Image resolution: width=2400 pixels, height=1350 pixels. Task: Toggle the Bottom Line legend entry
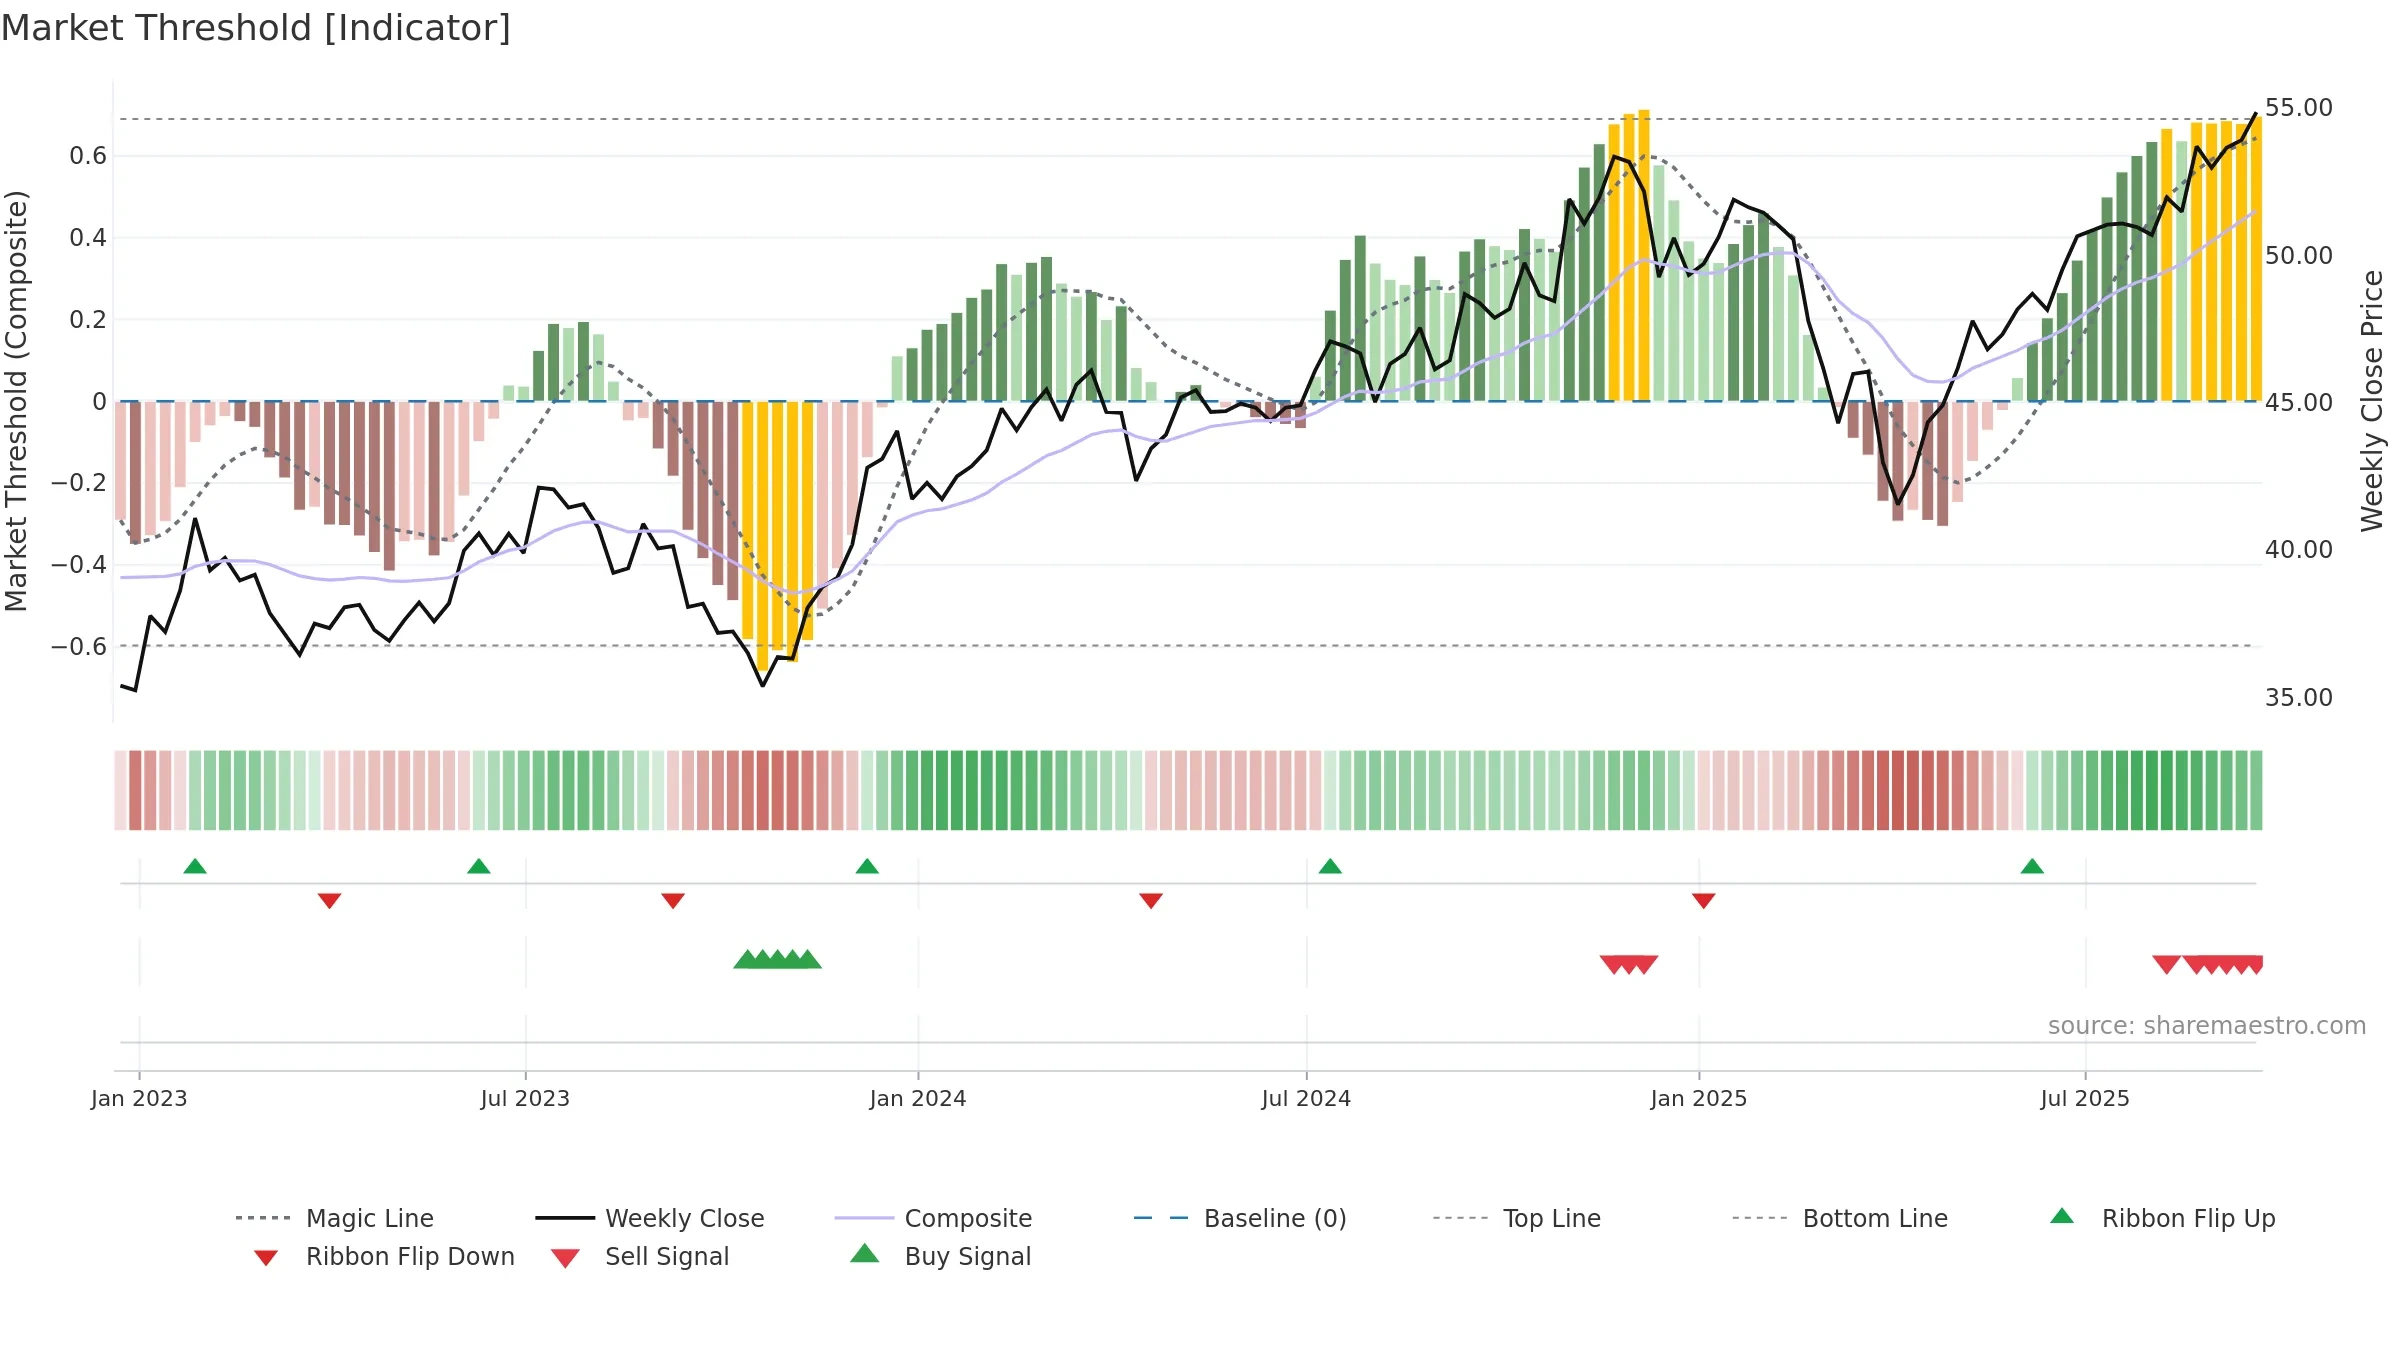(1841, 1218)
